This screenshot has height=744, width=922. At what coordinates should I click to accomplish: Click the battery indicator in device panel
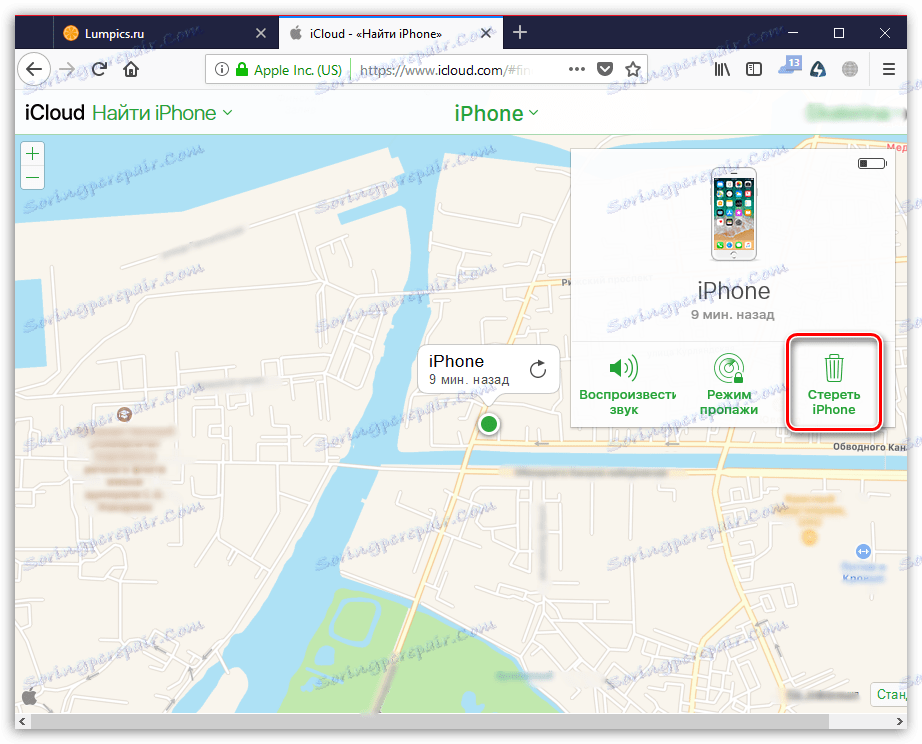coord(872,164)
